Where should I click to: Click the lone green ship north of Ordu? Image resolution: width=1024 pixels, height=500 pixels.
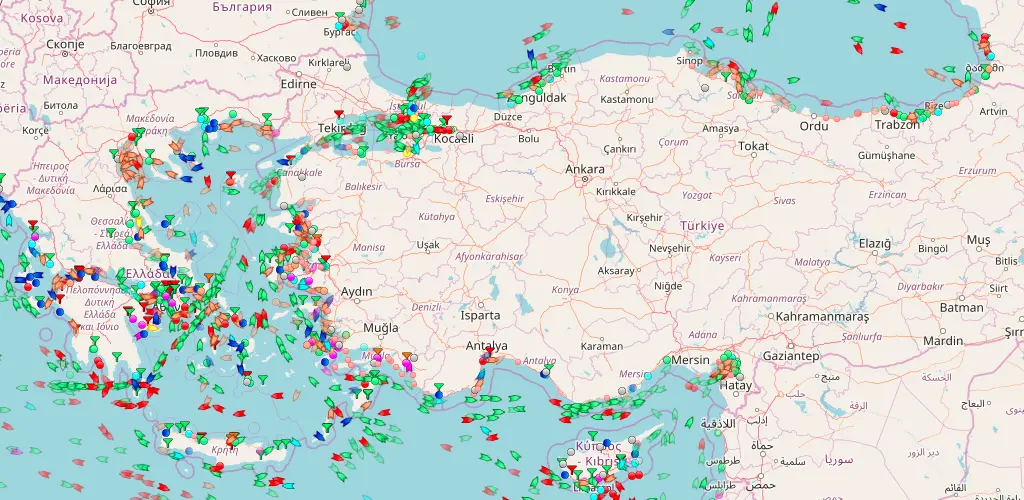[x=793, y=80]
